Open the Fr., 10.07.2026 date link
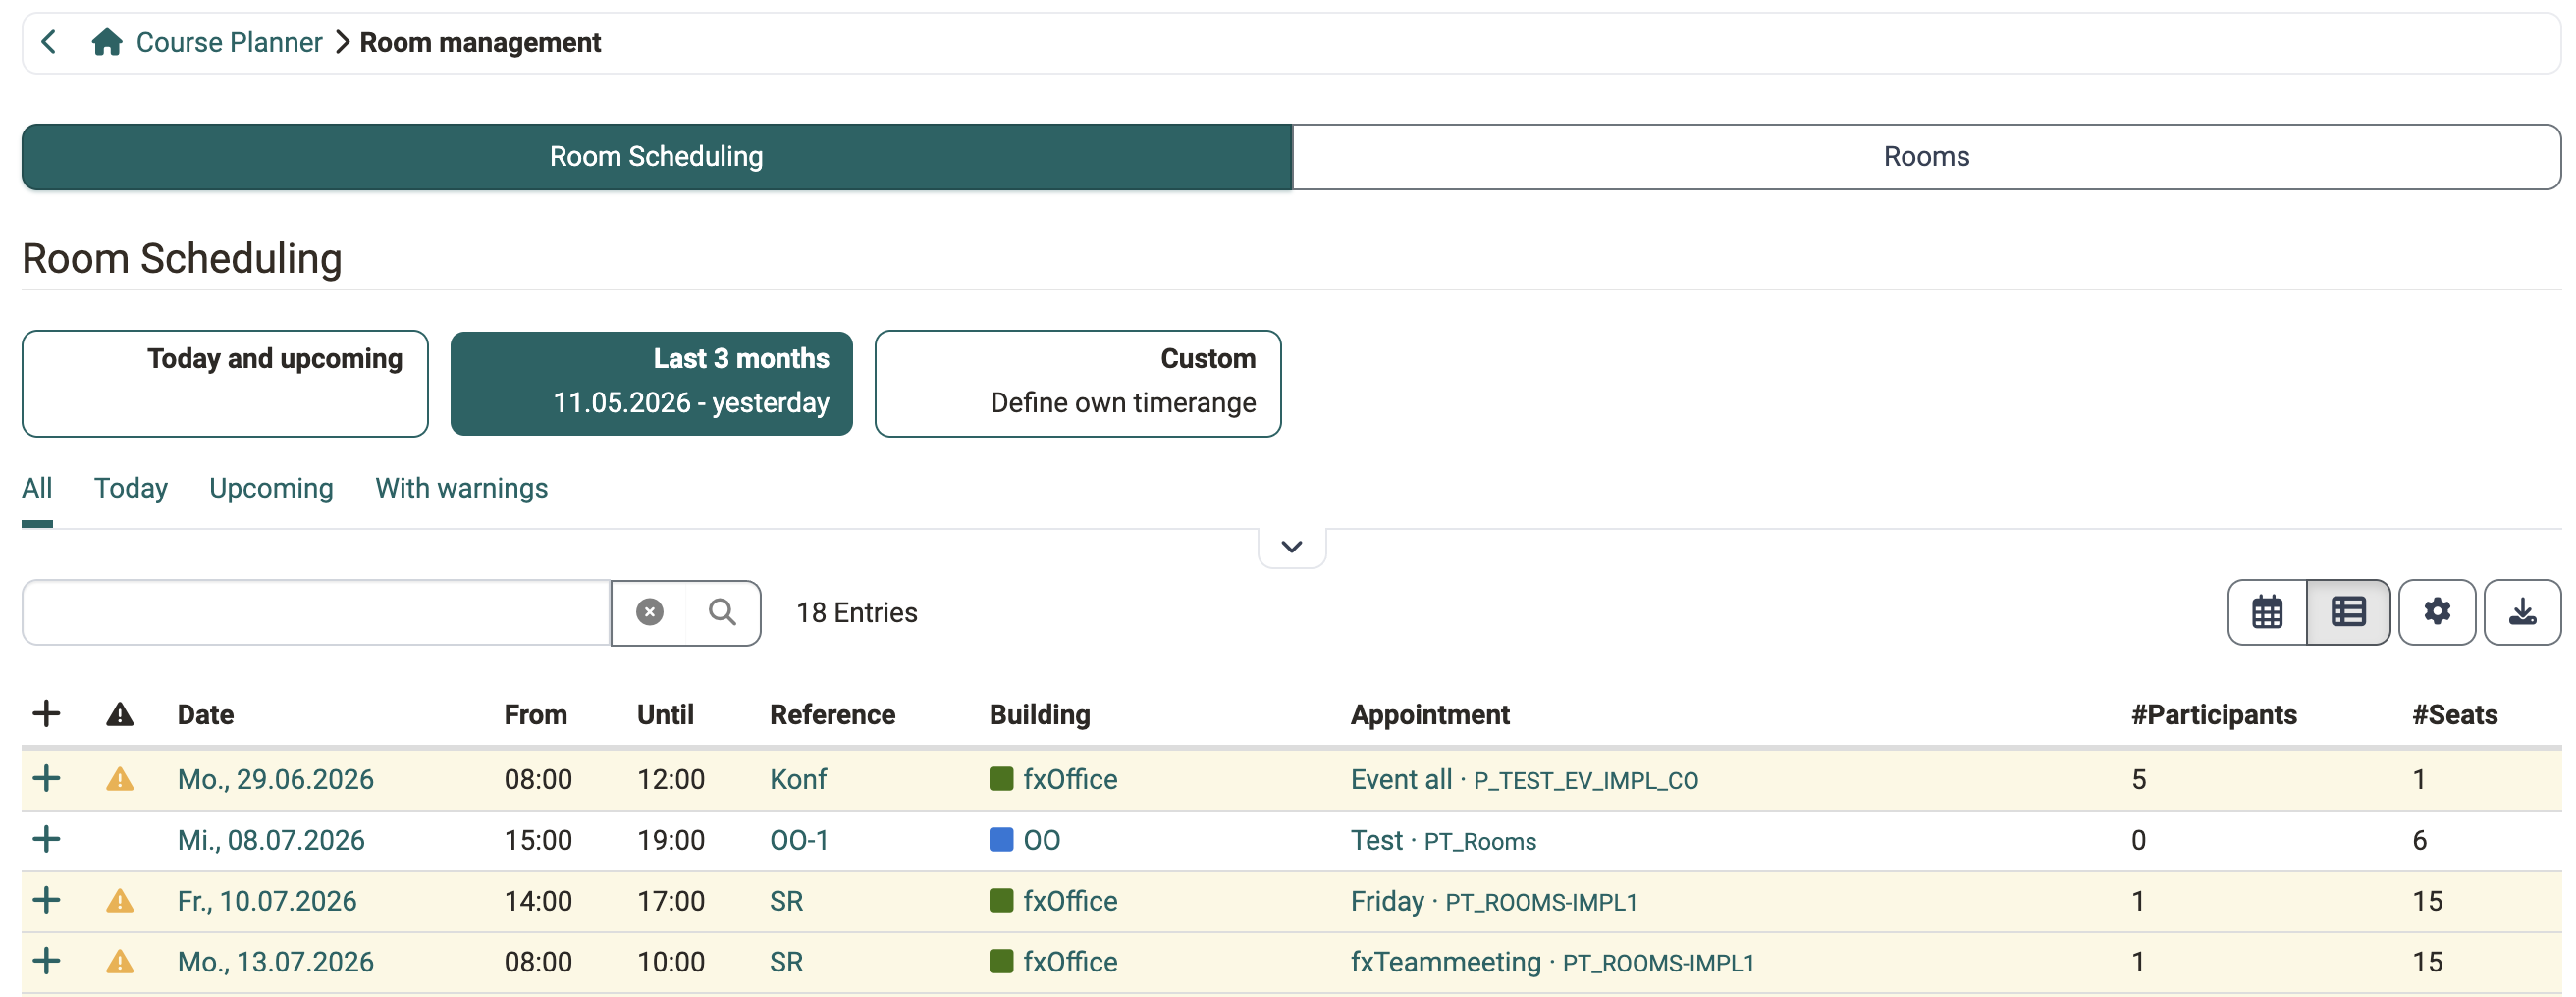Image resolution: width=2576 pixels, height=997 pixels. 267,901
